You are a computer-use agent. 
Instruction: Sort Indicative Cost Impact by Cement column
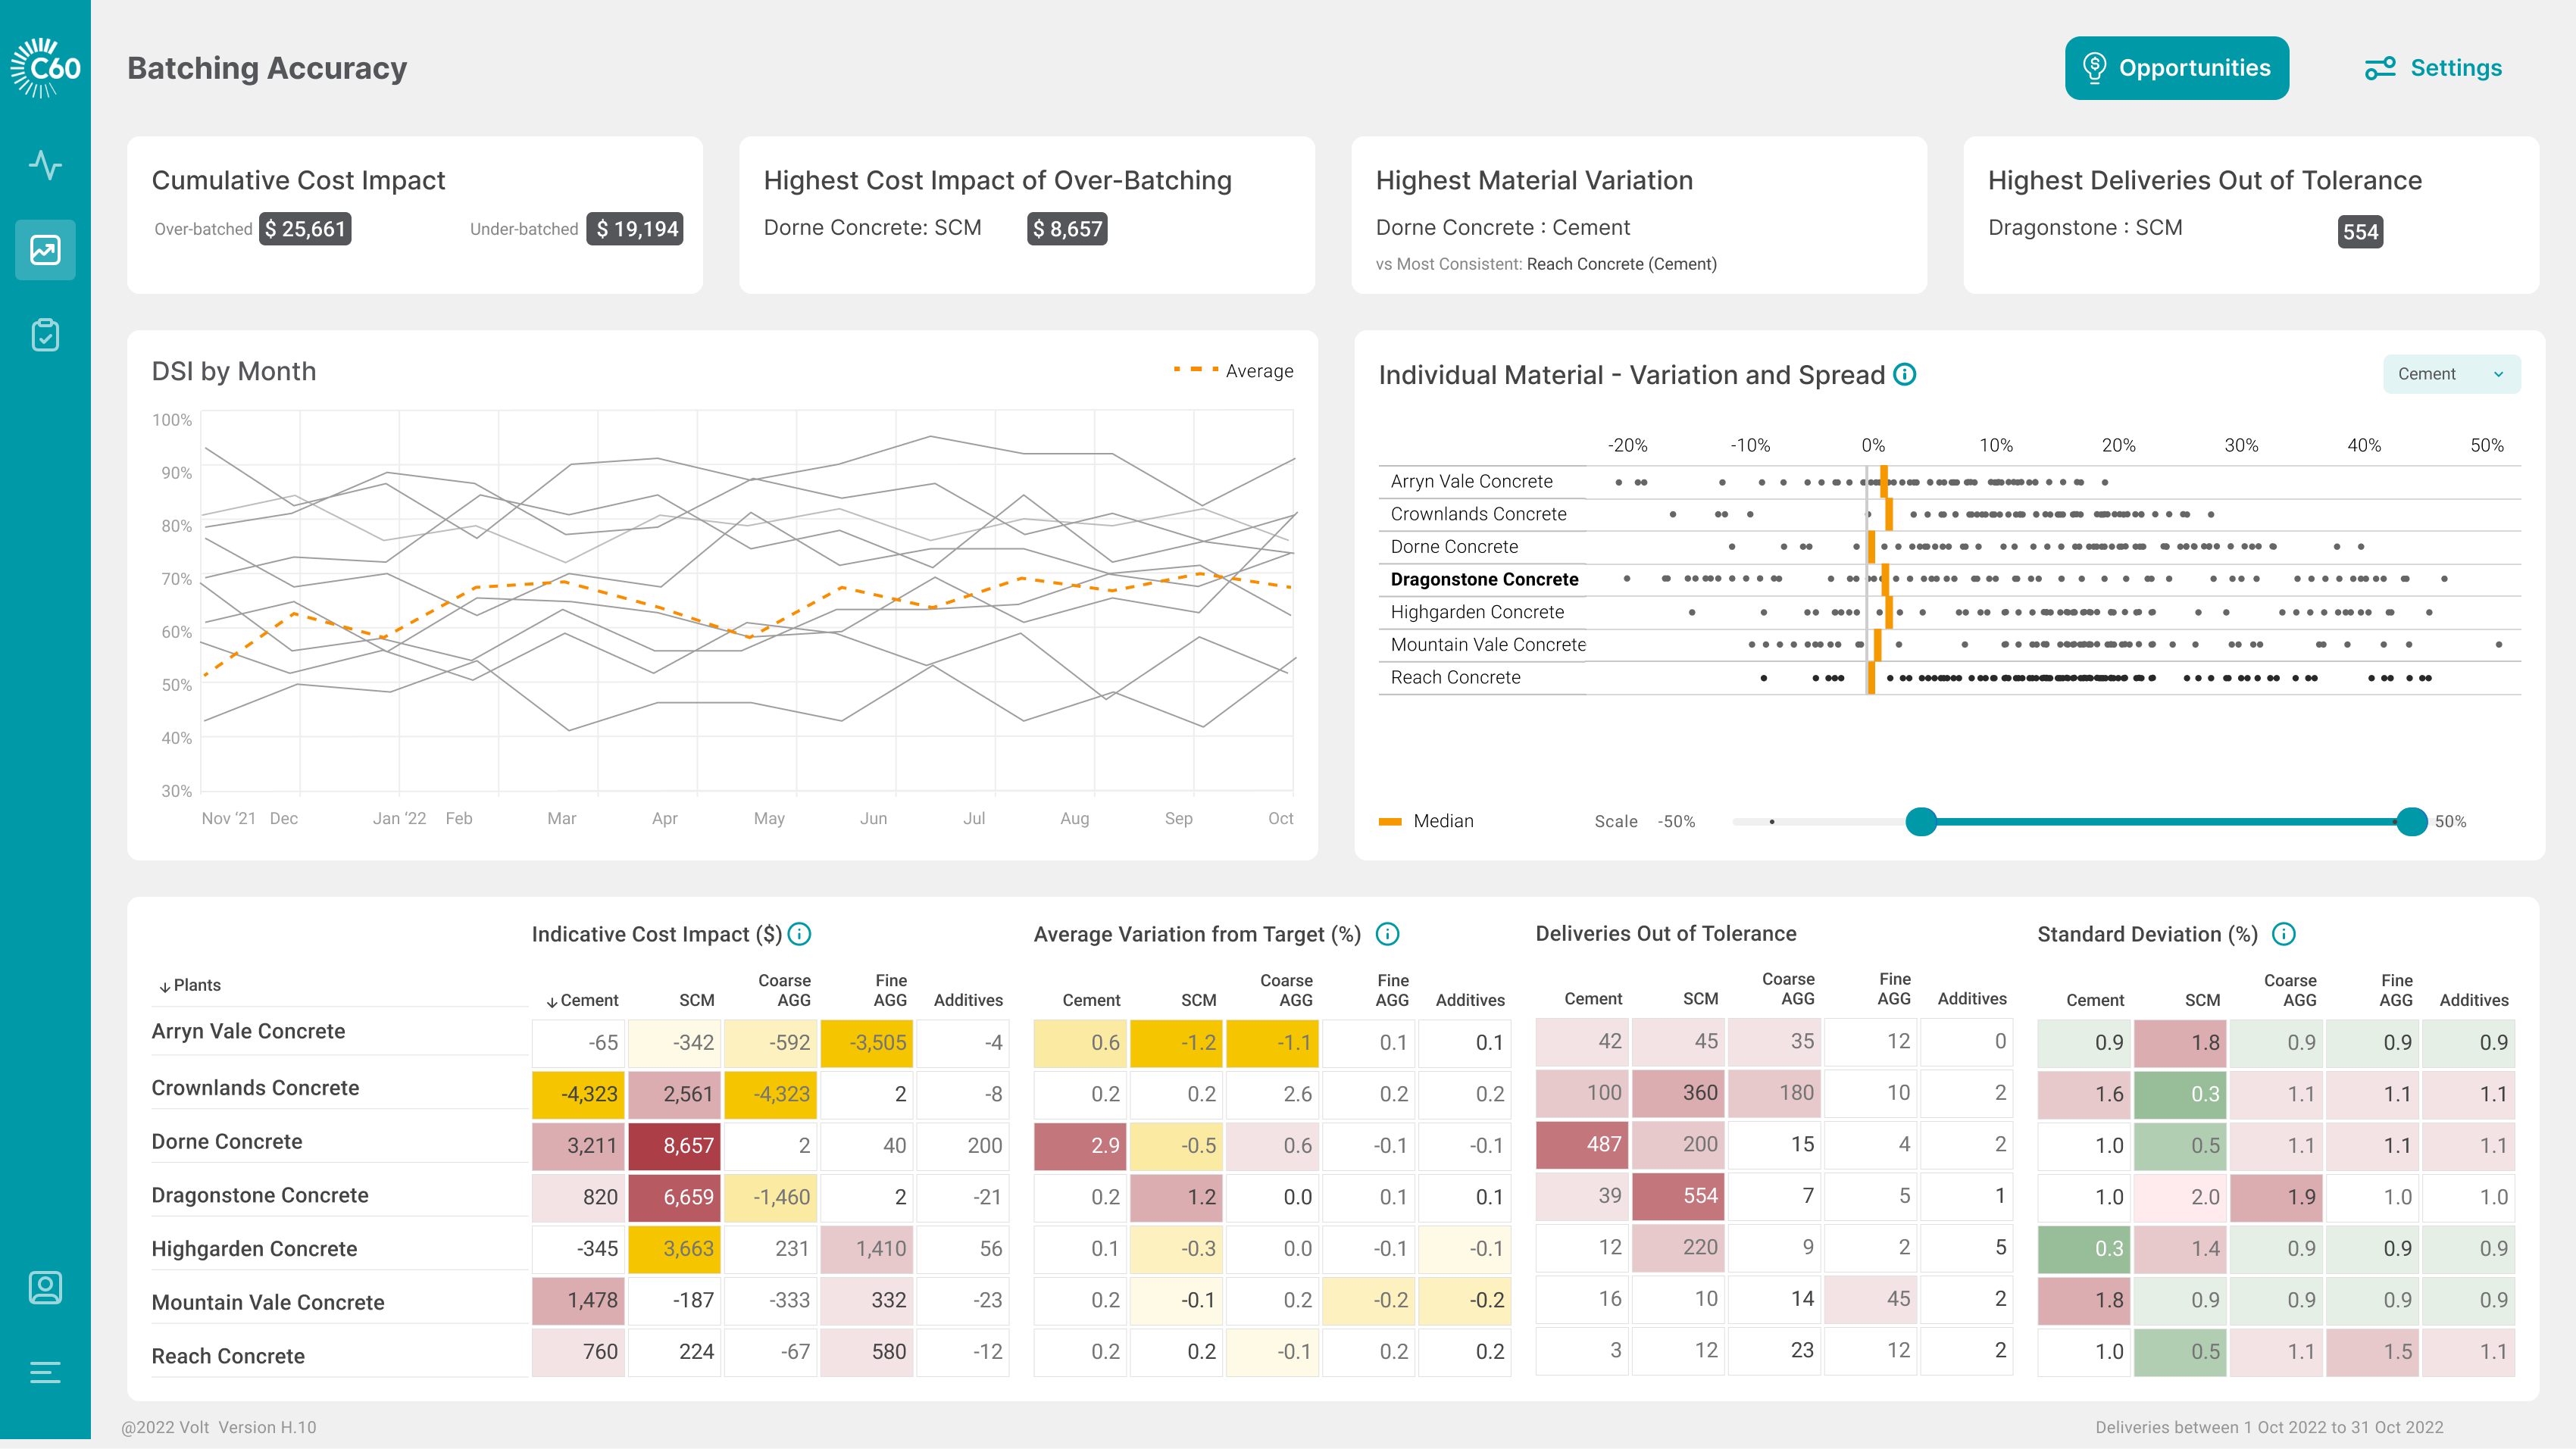(x=582, y=1000)
